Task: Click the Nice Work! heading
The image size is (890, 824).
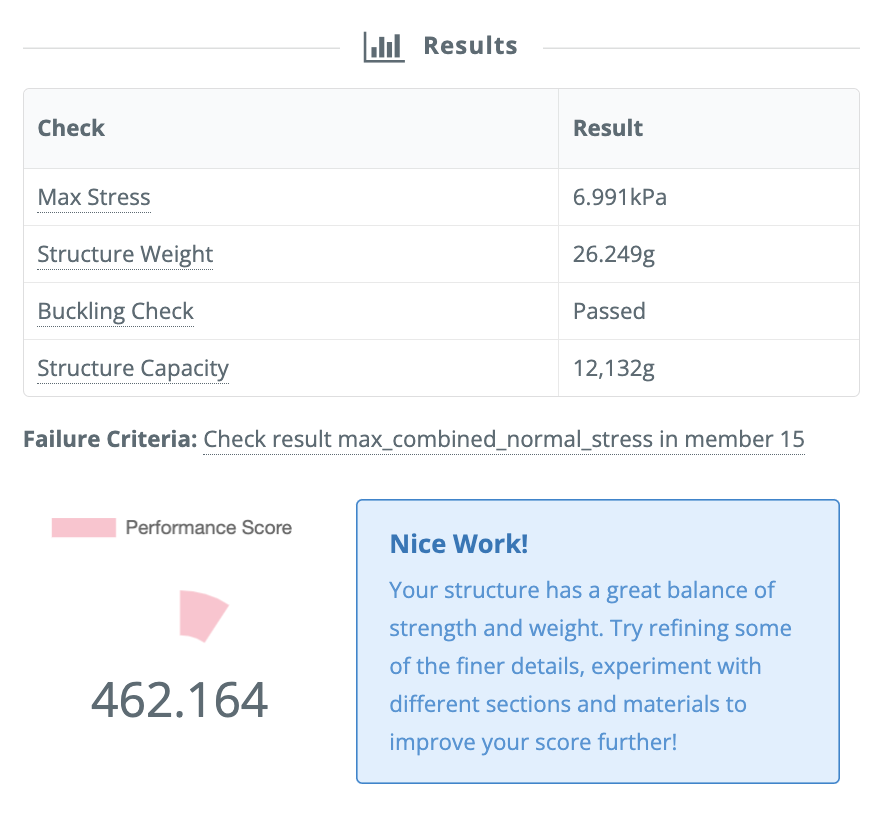Action: pyautogui.click(x=458, y=544)
